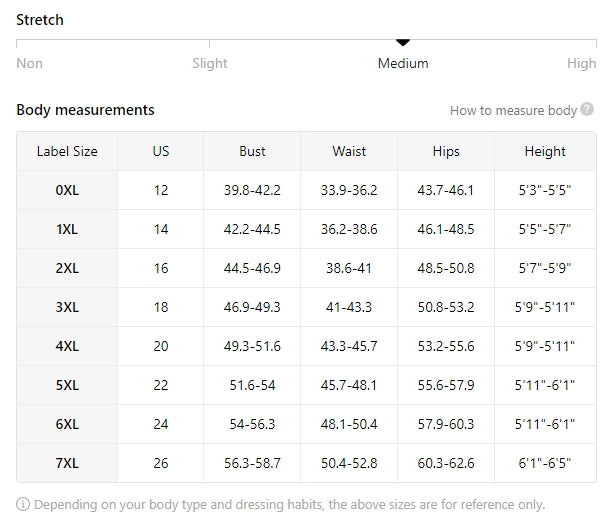612x523 pixels.
Task: Click the Medium stretch slider marker
Action: point(403,42)
